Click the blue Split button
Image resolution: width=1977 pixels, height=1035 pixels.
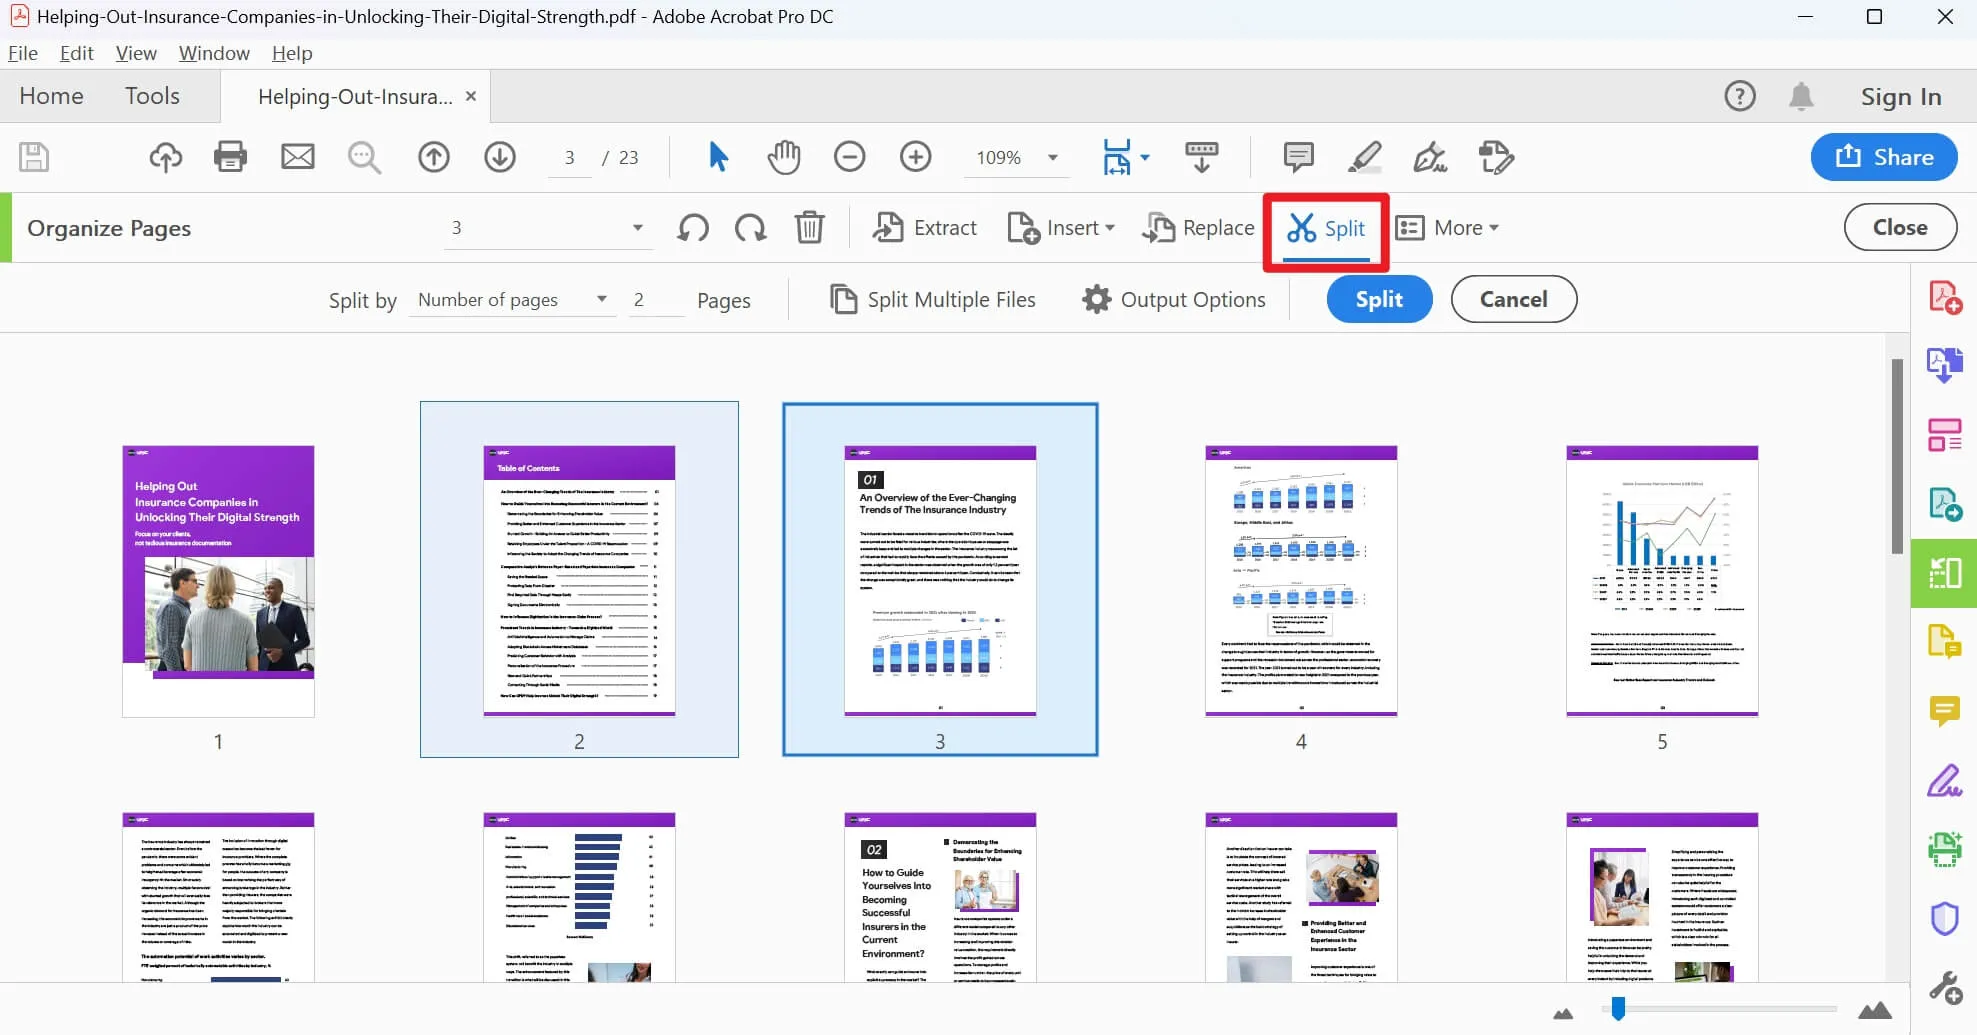pyautogui.click(x=1379, y=299)
